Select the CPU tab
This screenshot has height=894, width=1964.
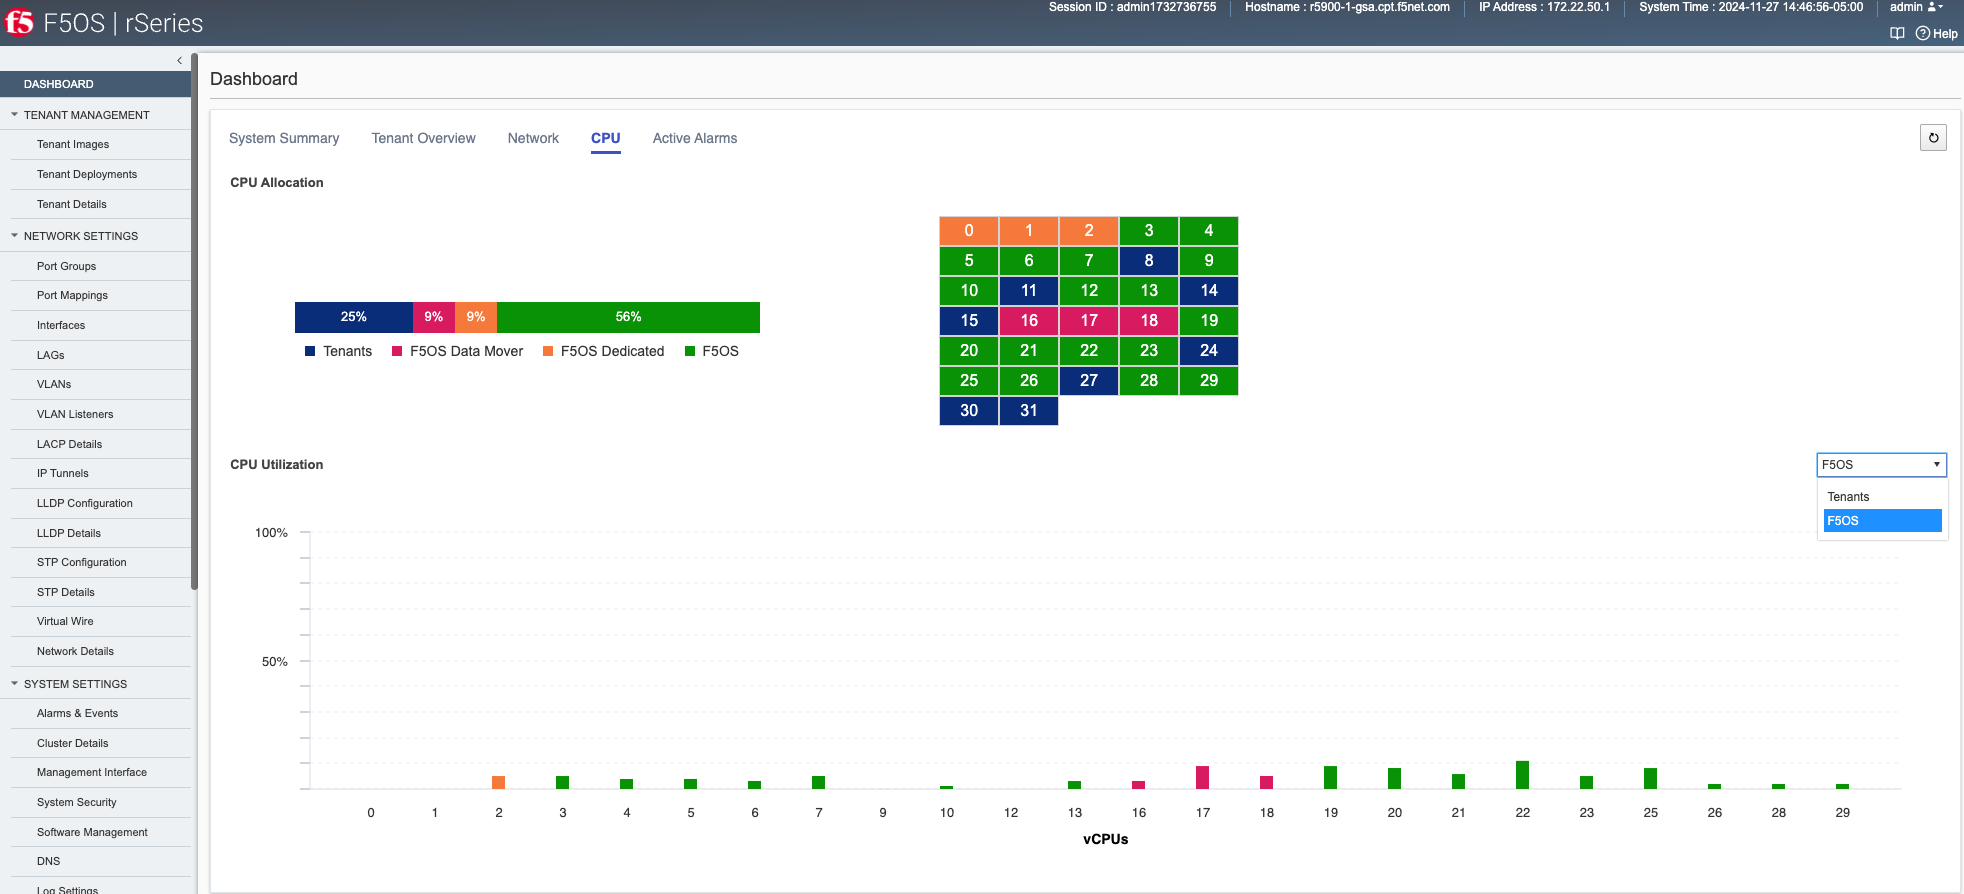[605, 138]
